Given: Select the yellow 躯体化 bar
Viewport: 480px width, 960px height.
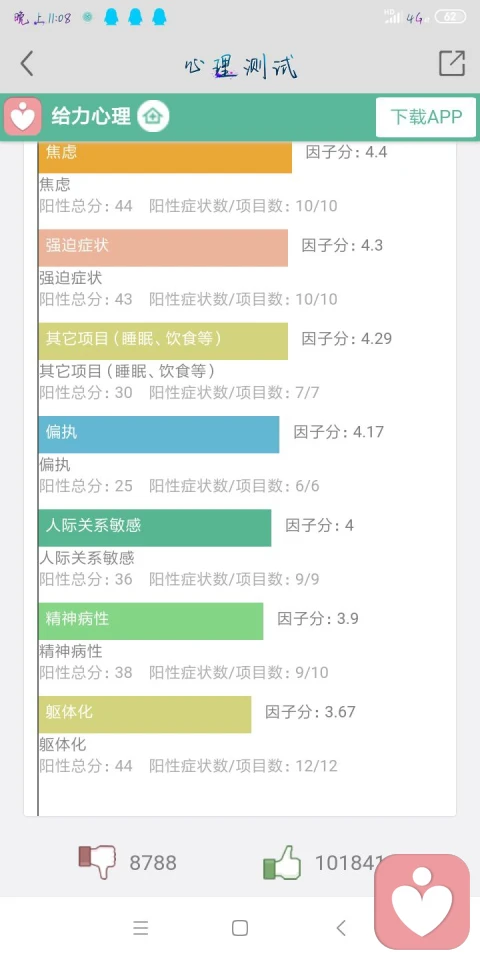Looking at the screenshot, I should (144, 714).
